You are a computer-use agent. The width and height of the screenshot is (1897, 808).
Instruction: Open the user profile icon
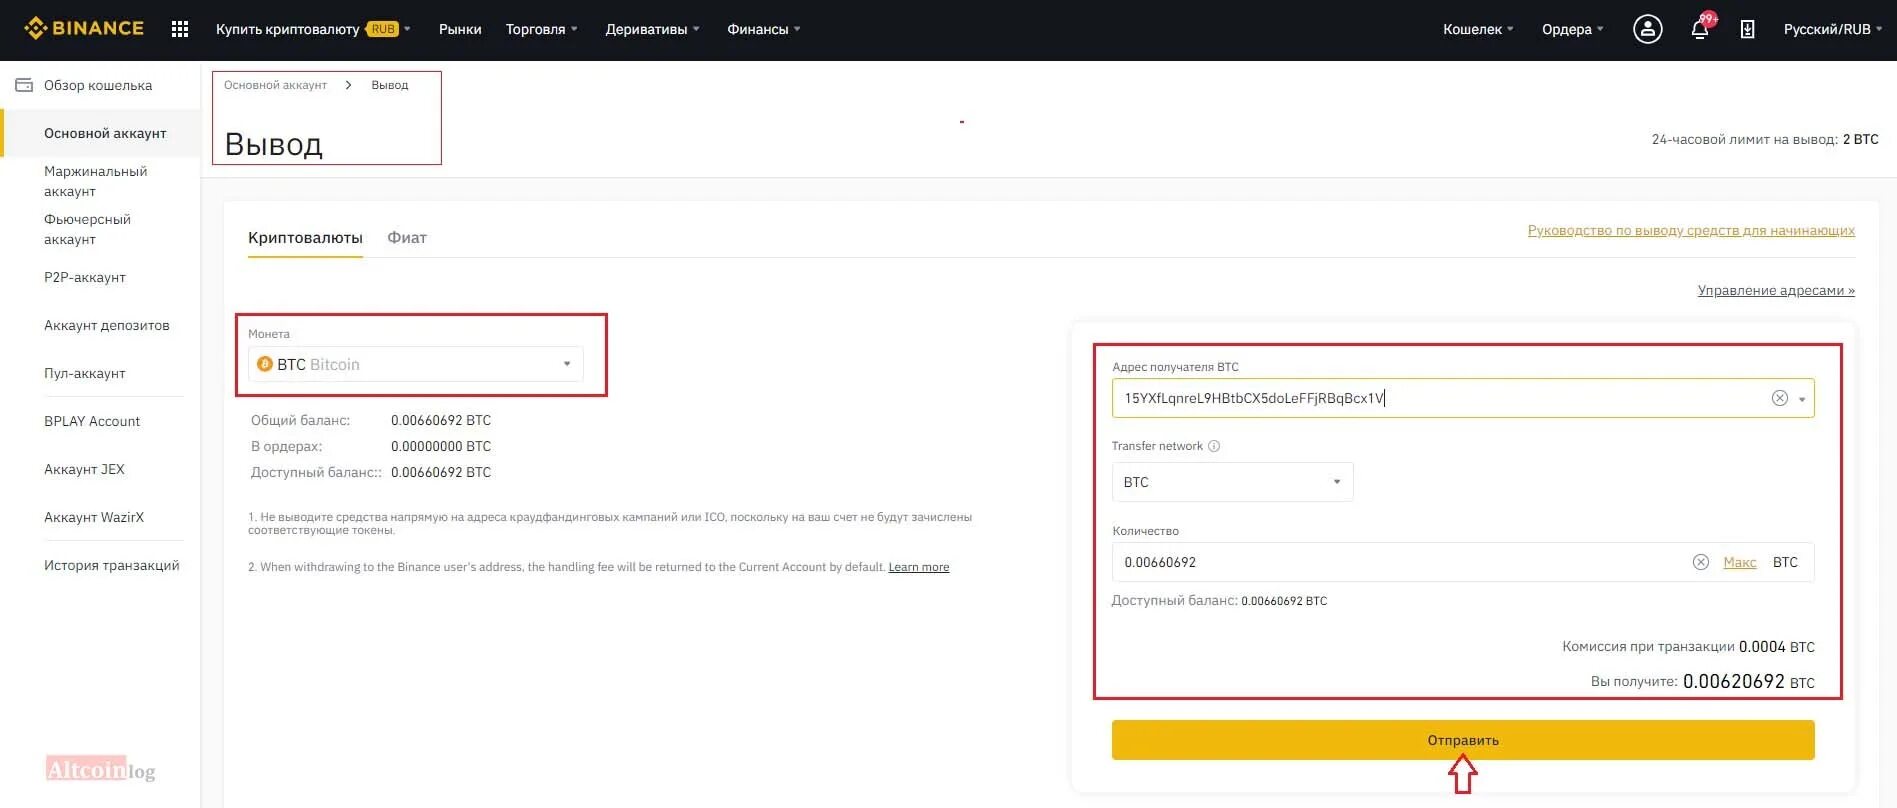pos(1647,29)
